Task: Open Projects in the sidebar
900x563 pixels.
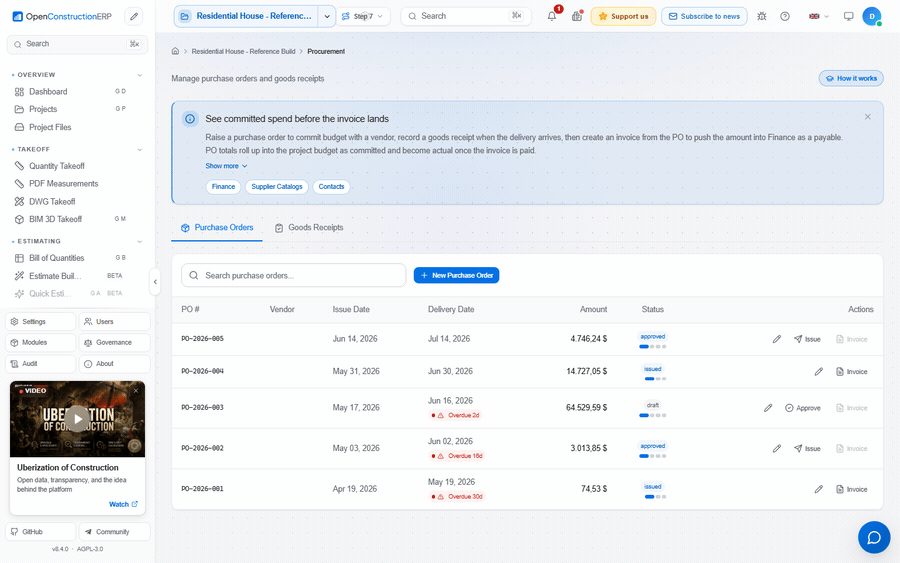Action: [76, 109]
